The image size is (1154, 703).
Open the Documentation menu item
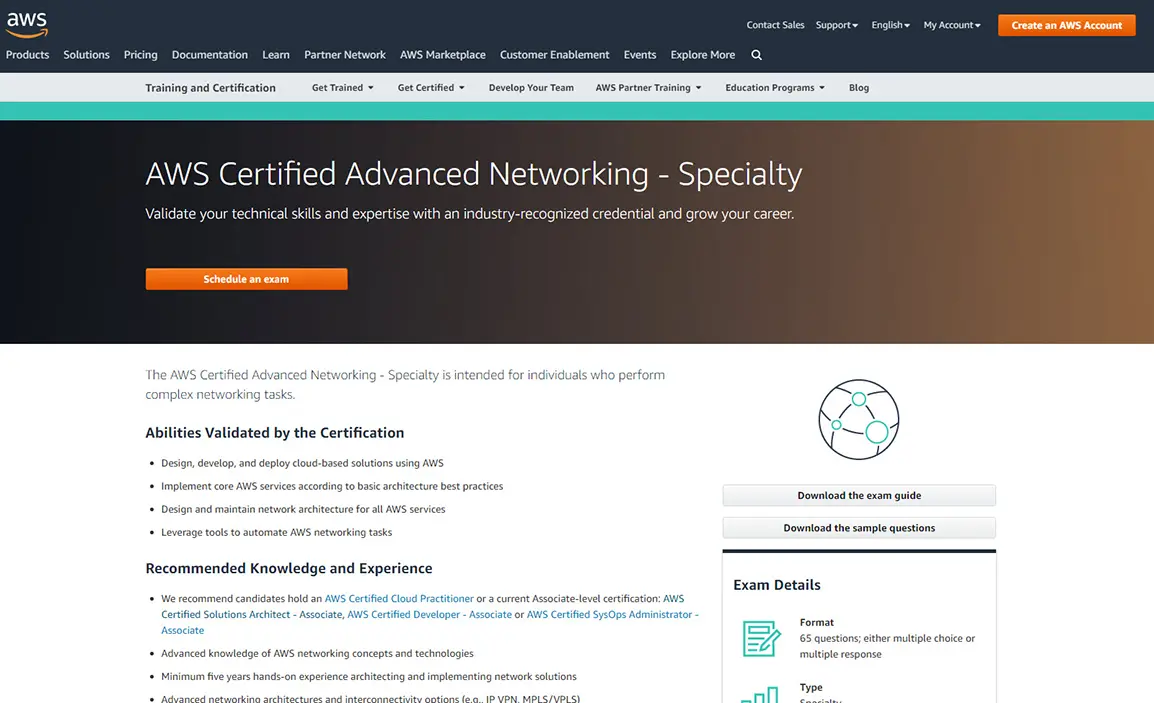click(x=210, y=55)
